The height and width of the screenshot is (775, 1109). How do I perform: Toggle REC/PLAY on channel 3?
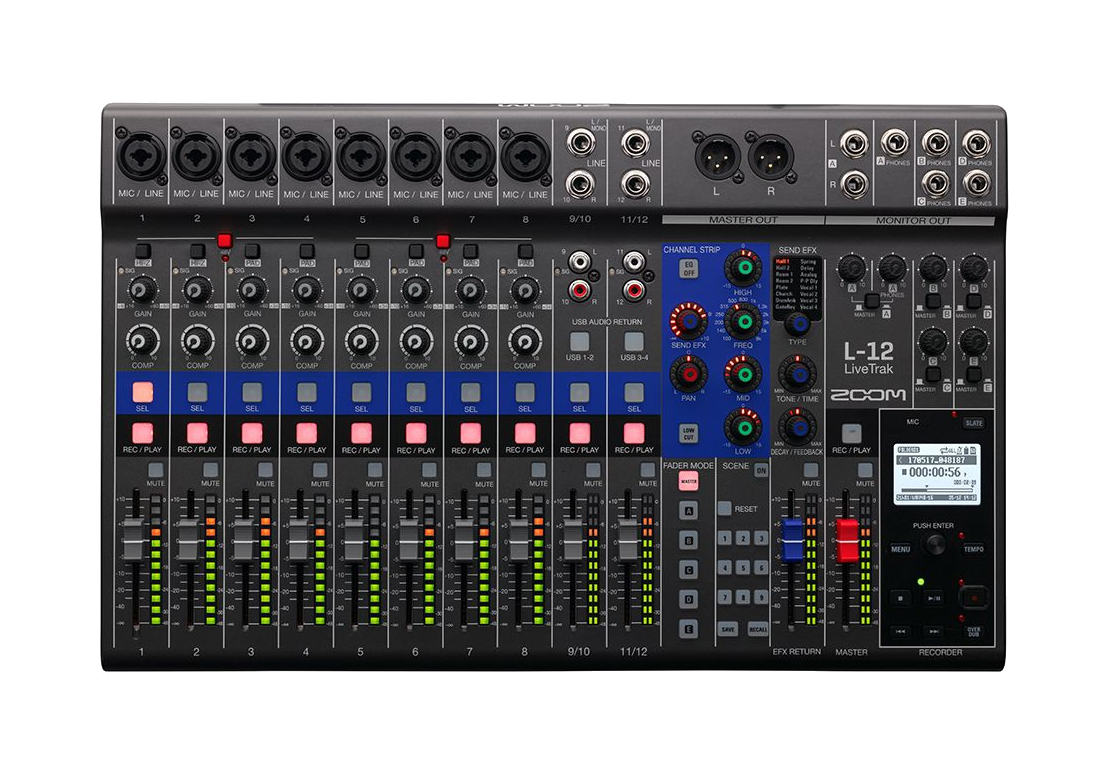click(x=252, y=433)
